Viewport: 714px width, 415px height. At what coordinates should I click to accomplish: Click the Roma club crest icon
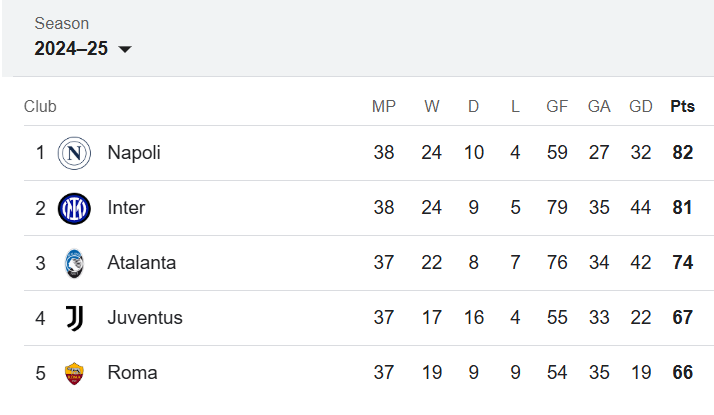point(74,373)
